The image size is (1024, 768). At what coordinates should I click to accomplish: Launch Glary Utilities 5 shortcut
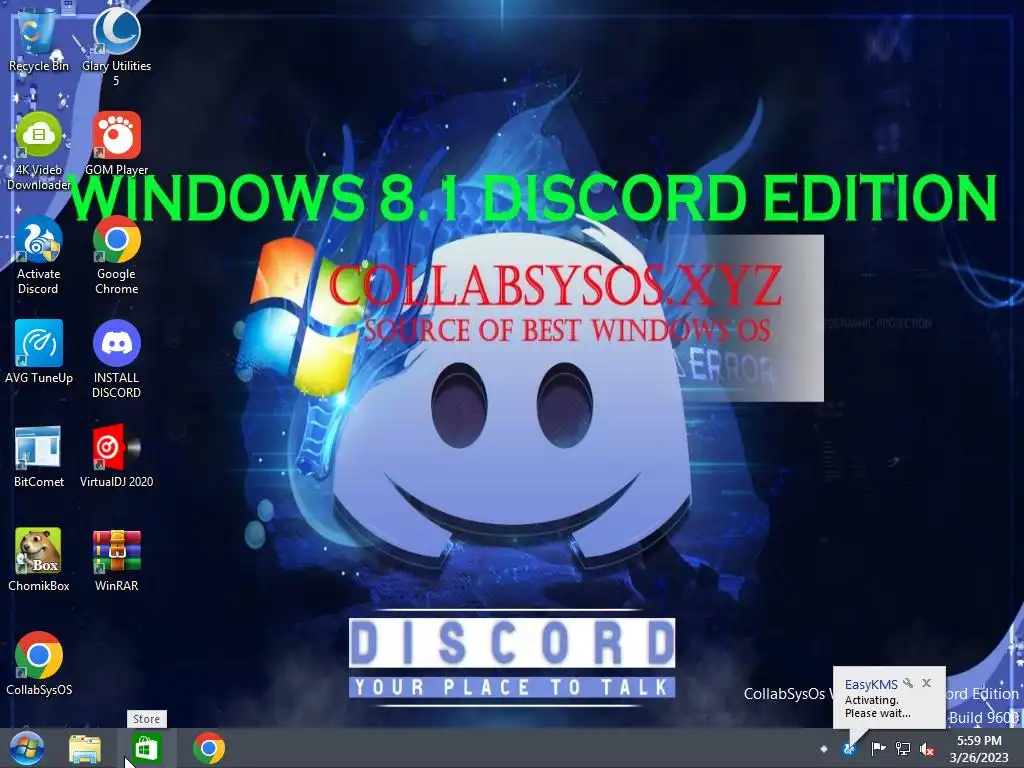[x=116, y=46]
